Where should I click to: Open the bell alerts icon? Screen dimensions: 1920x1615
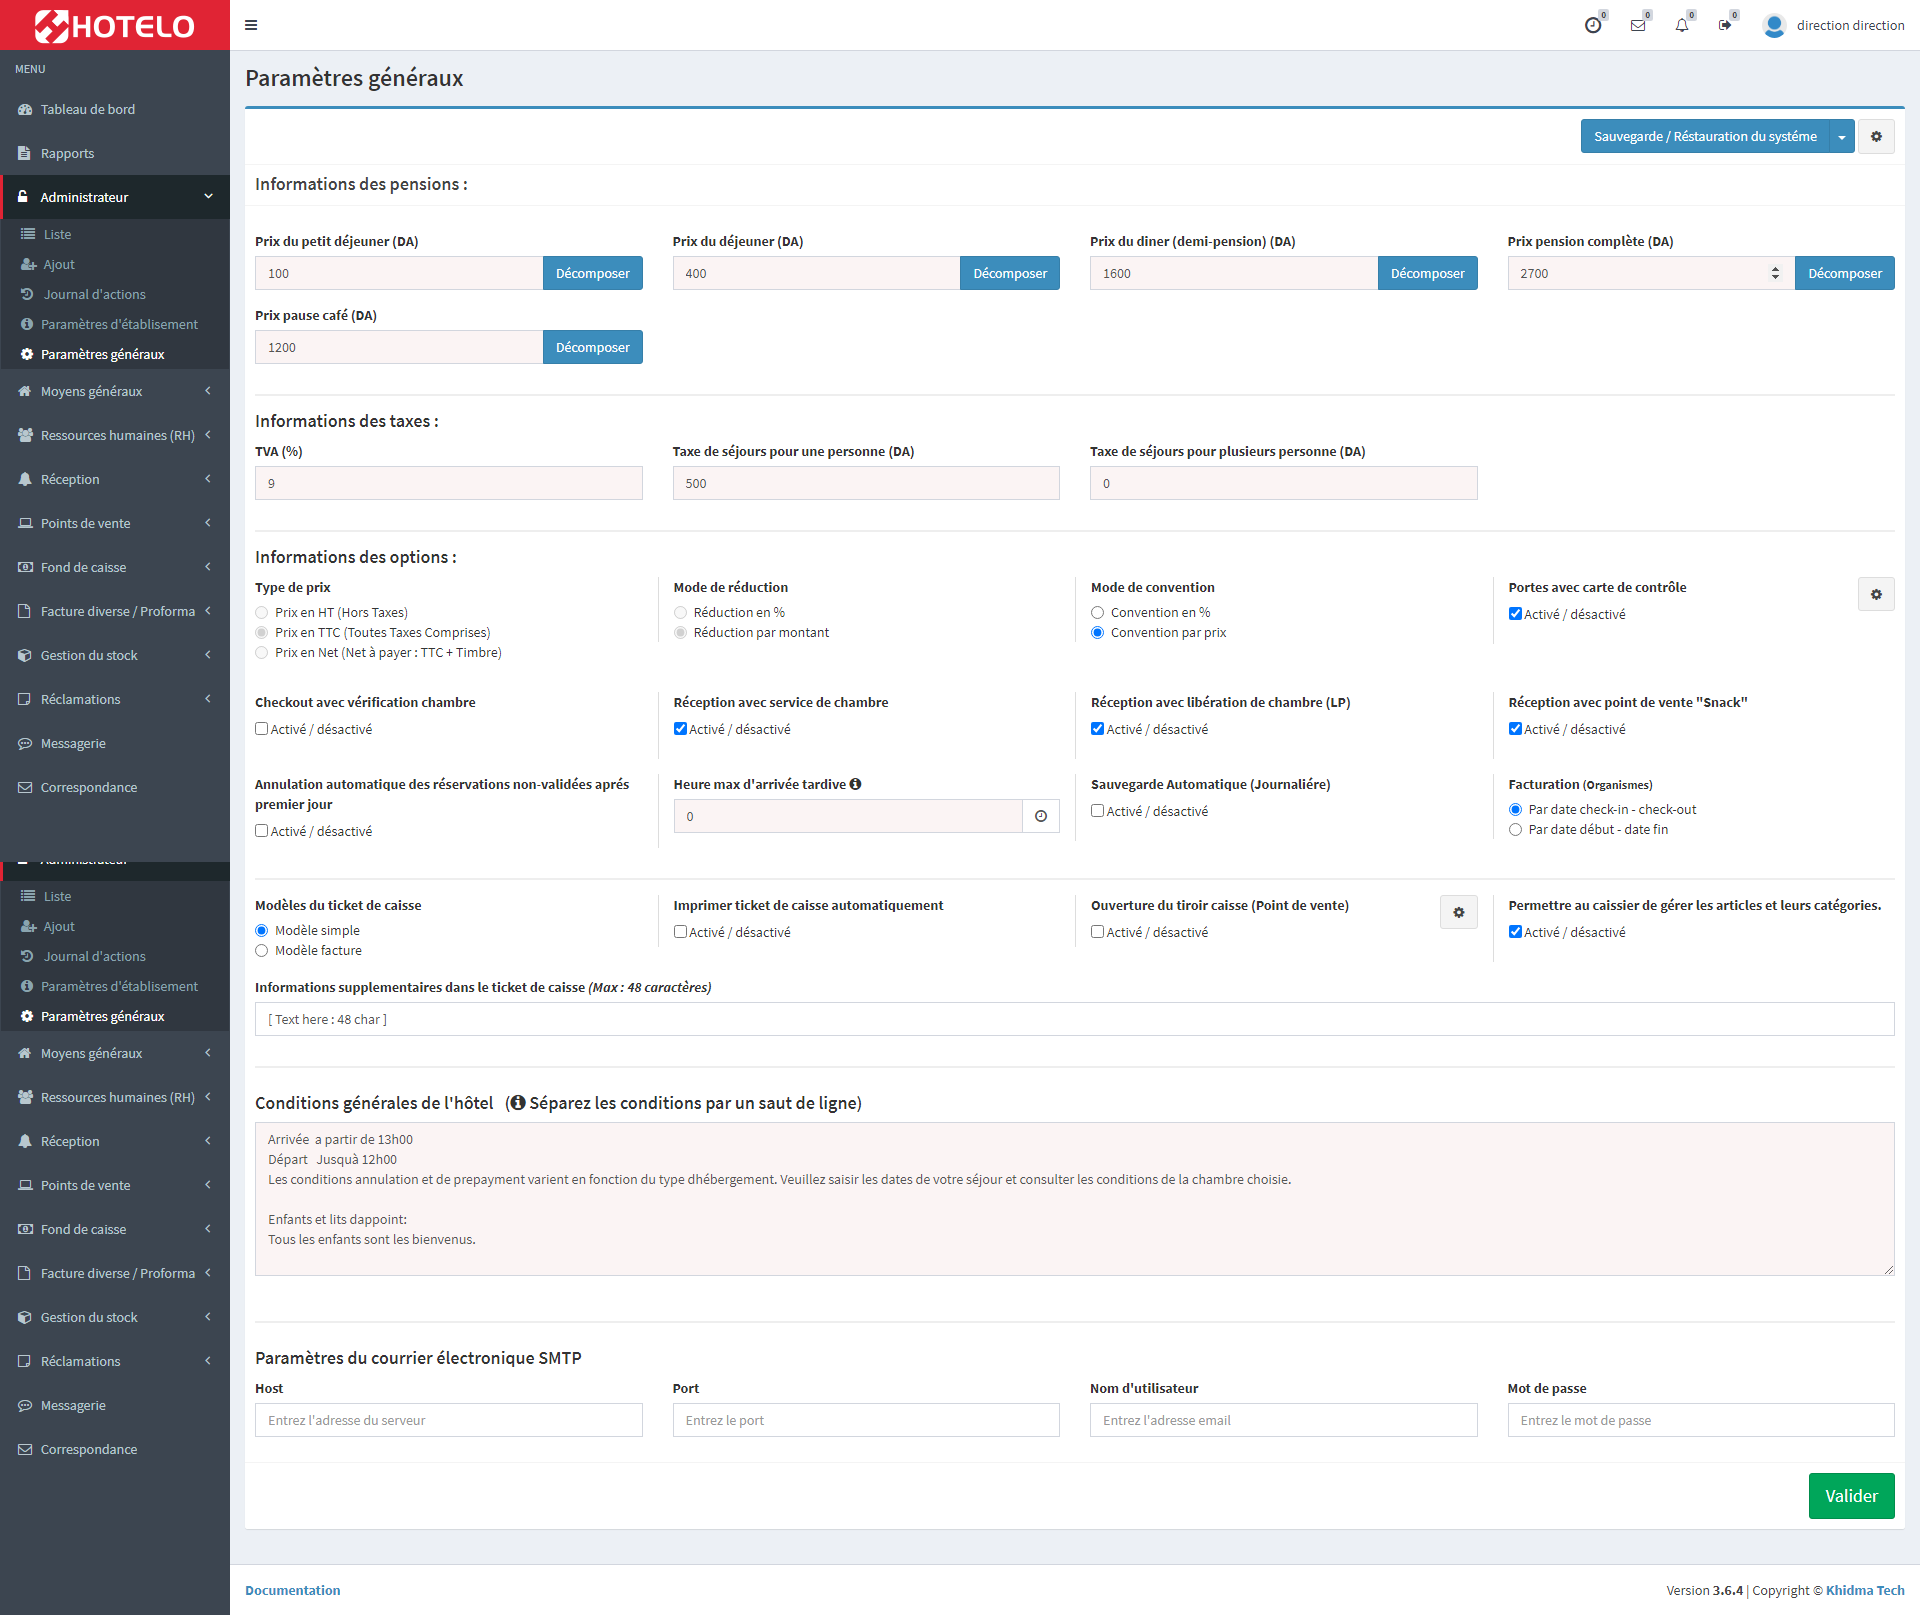(x=1681, y=25)
